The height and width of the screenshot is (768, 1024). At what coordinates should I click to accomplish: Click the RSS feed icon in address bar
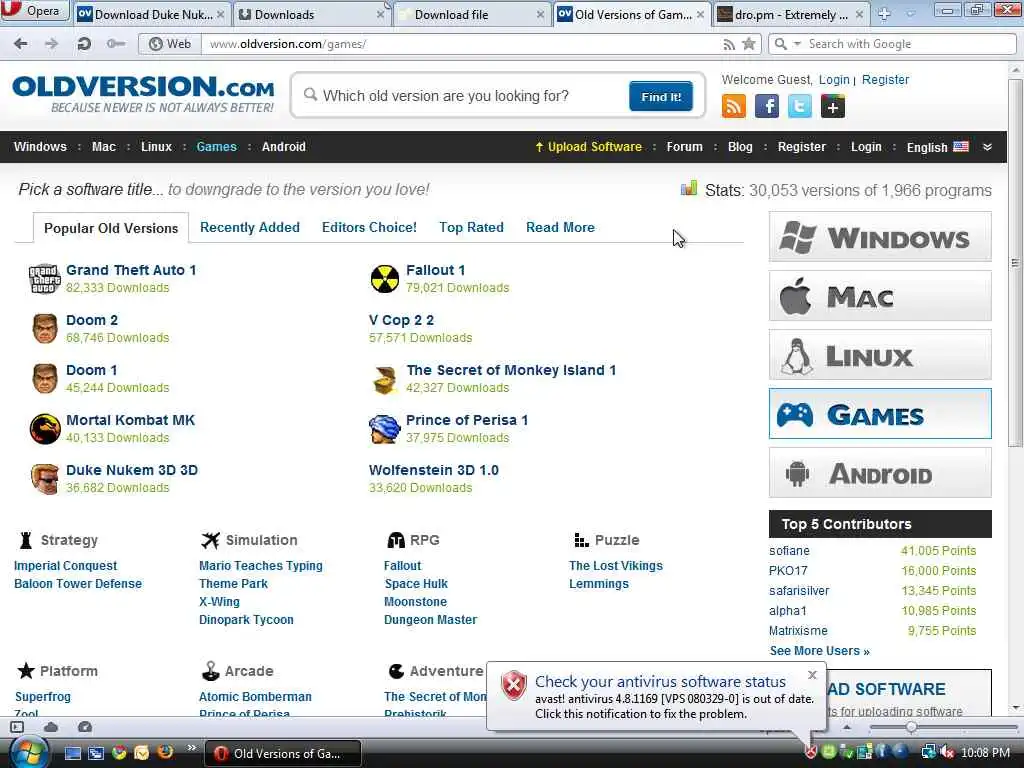click(729, 44)
